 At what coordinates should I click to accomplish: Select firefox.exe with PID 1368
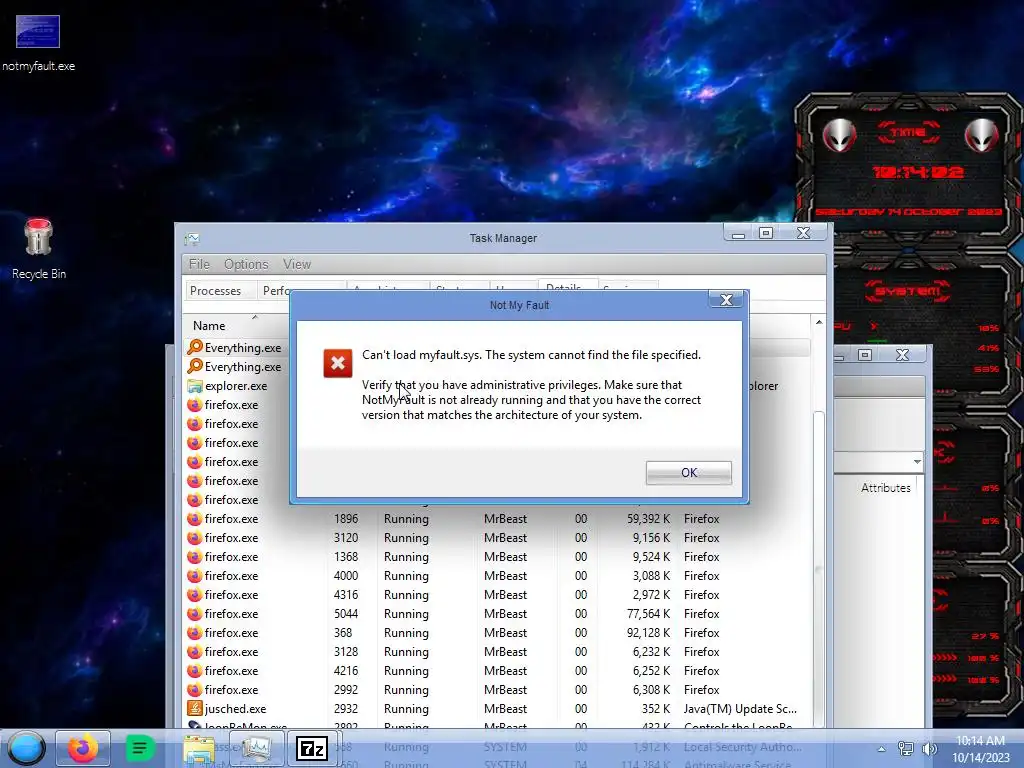click(496, 556)
